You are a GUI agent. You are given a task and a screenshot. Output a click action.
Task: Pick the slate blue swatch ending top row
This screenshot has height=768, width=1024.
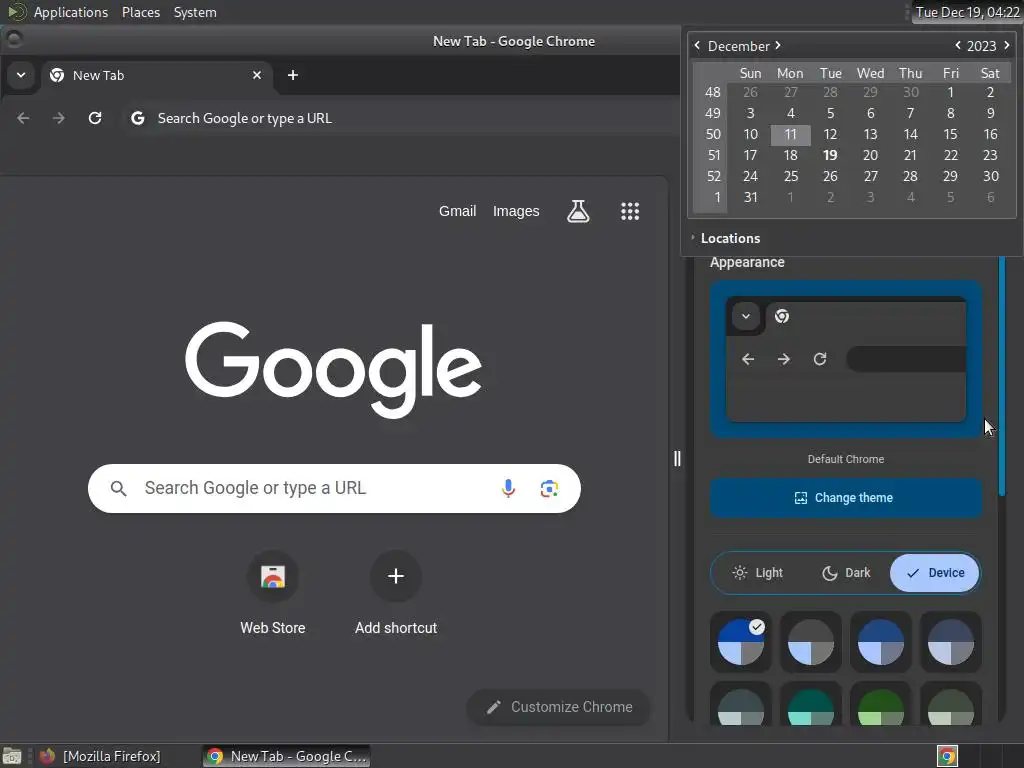(x=951, y=642)
